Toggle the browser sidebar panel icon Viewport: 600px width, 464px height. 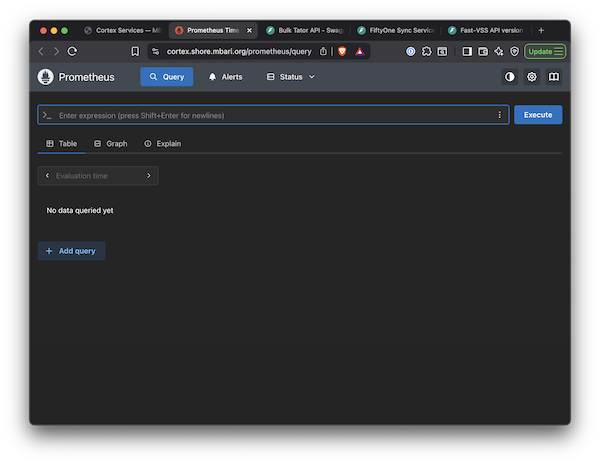467,51
